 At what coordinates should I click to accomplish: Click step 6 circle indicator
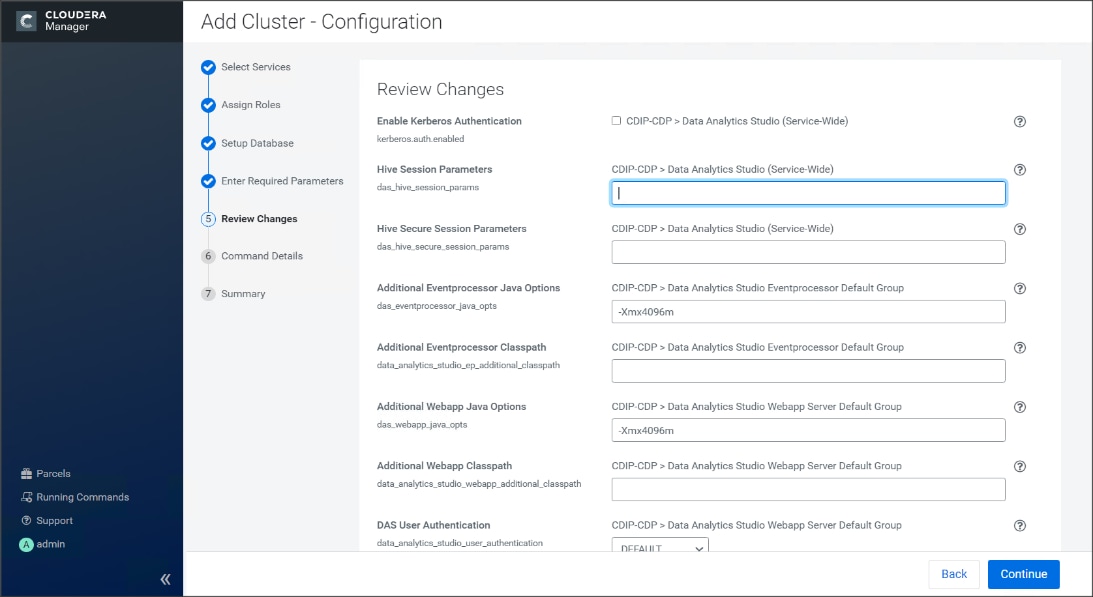208,256
